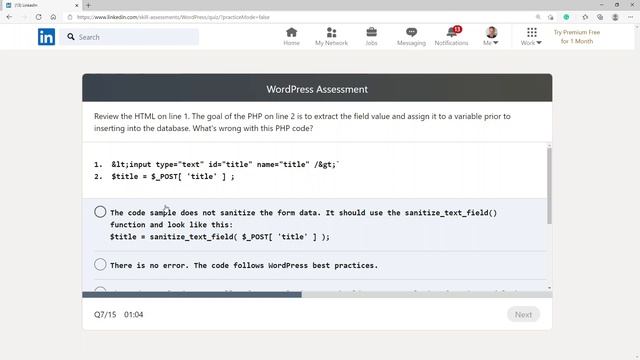Click the search magnifier icon in LinkedIn

pyautogui.click(x=71, y=37)
